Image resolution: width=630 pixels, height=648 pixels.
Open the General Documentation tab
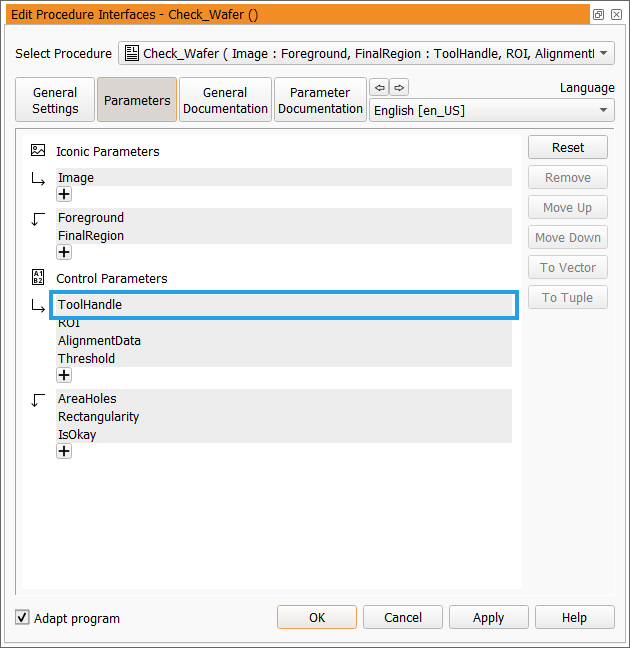coord(225,100)
